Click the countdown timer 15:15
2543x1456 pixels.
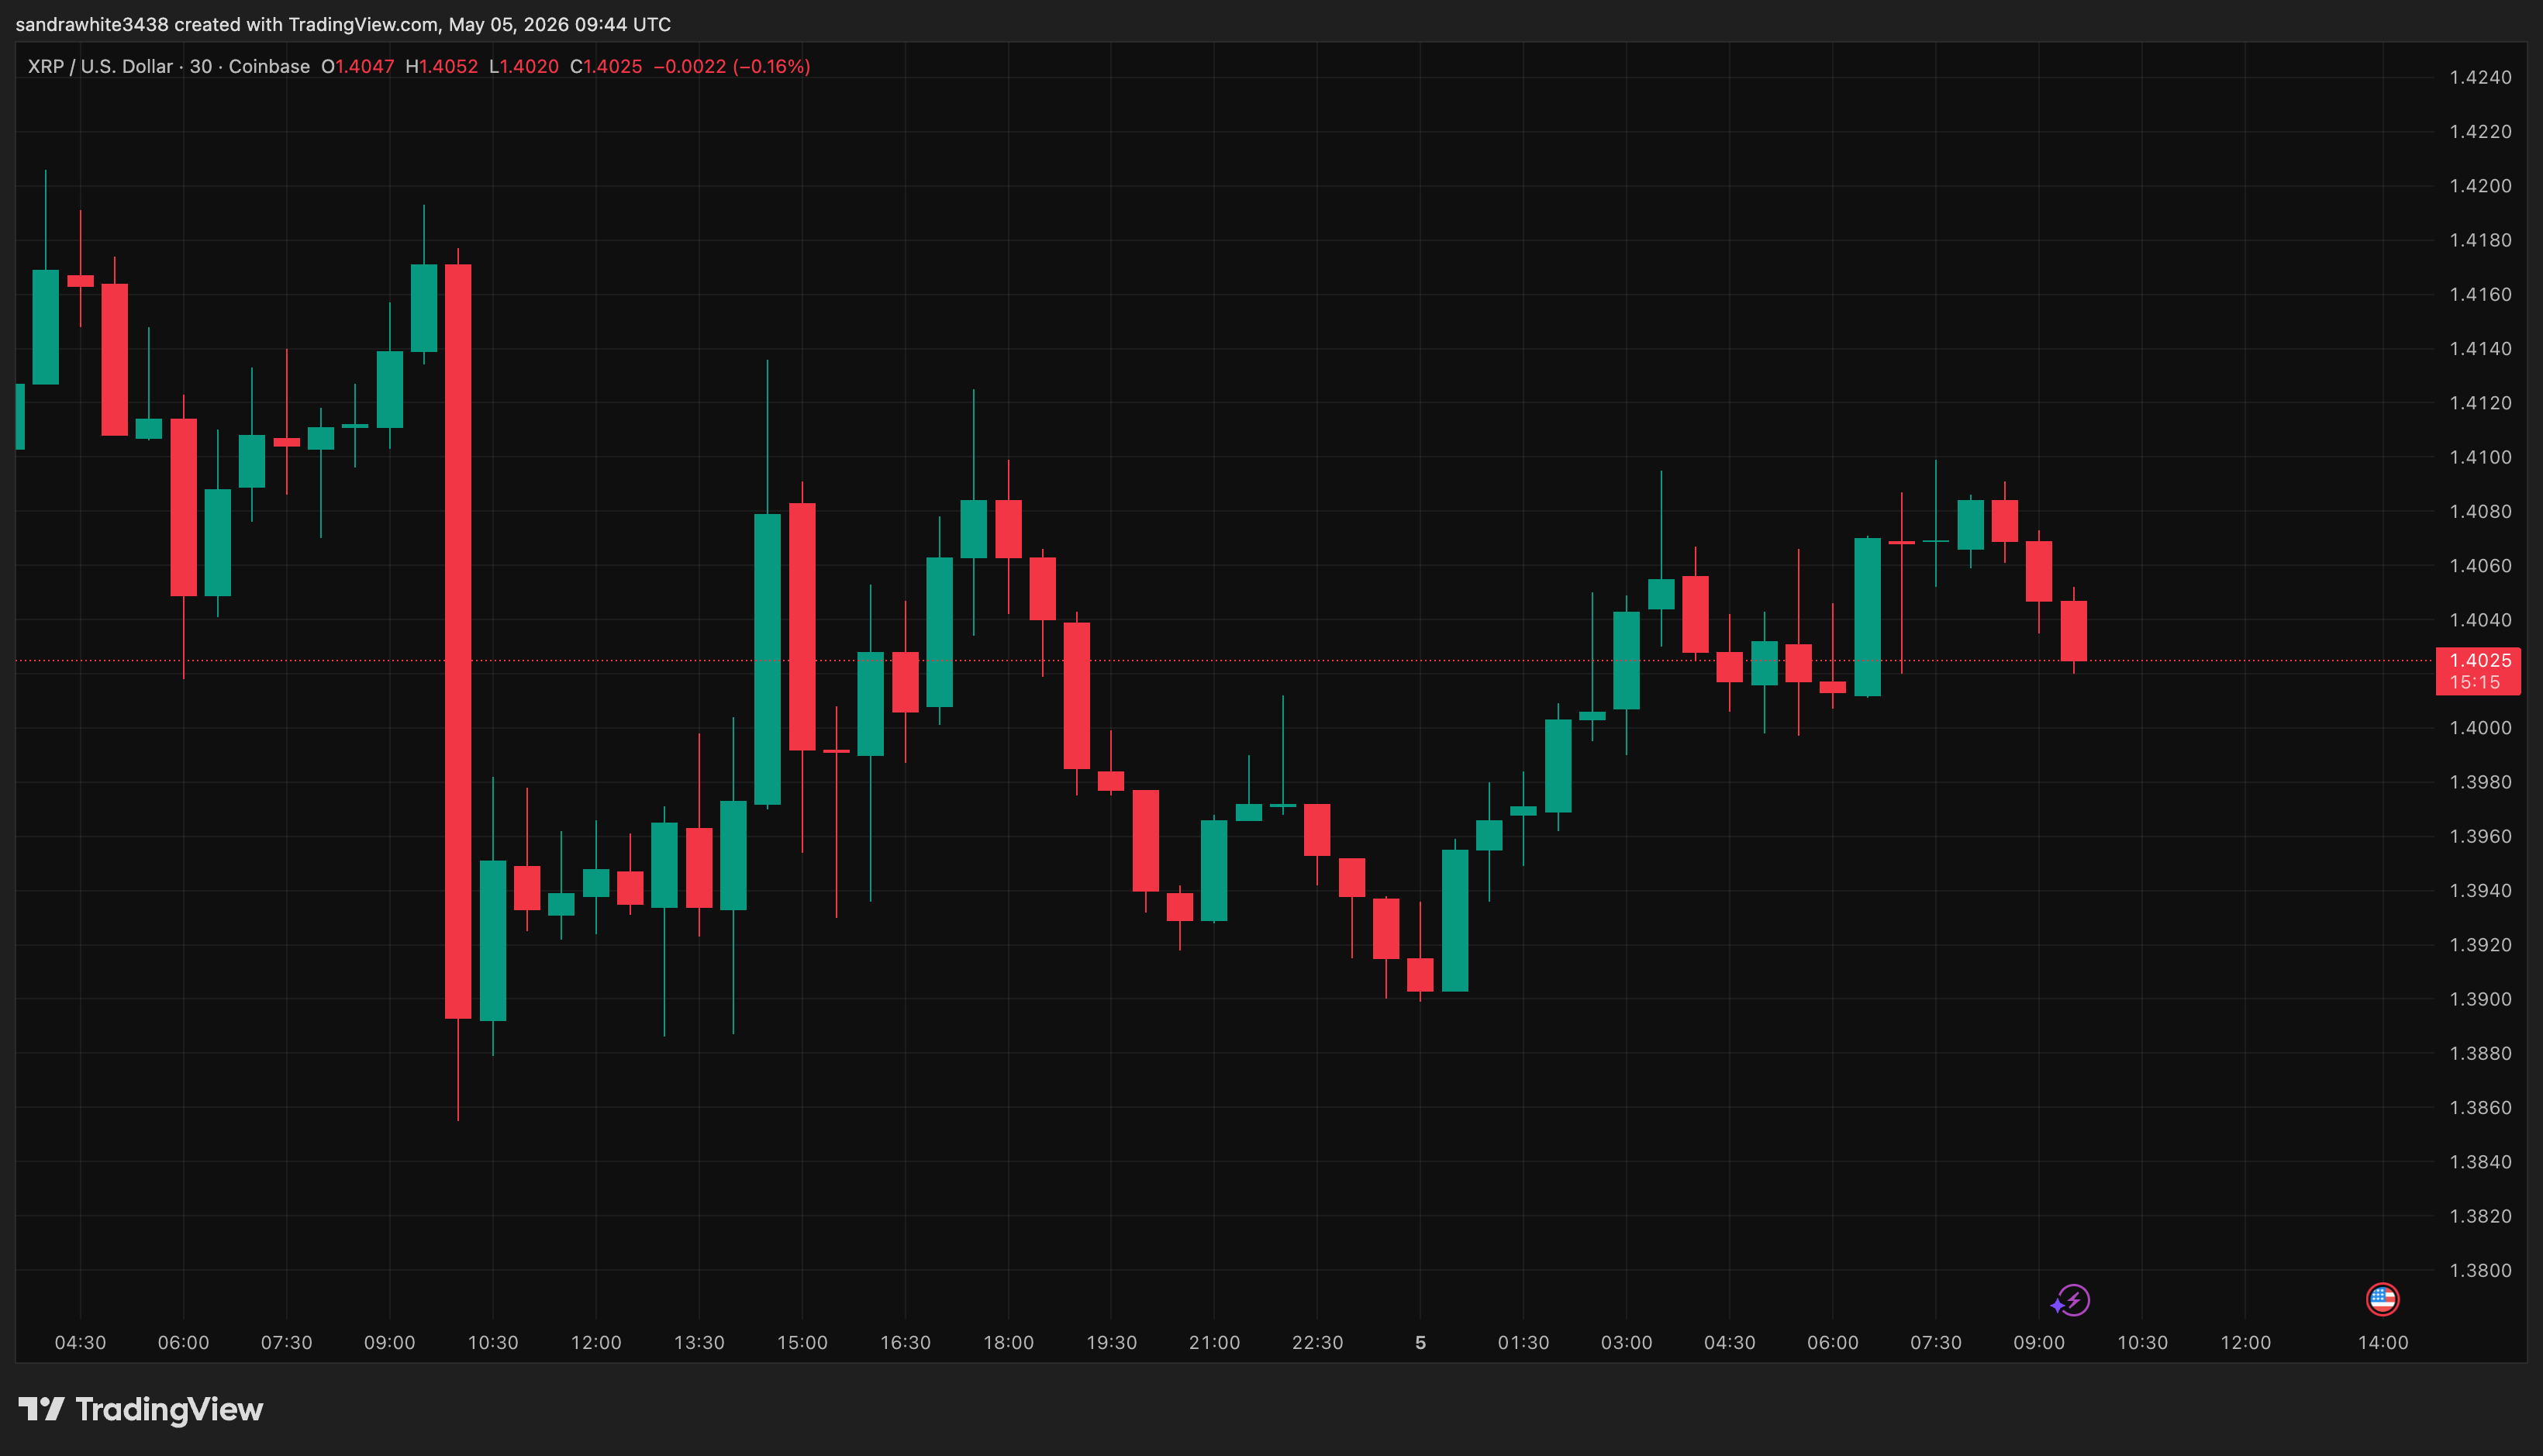coord(2475,683)
